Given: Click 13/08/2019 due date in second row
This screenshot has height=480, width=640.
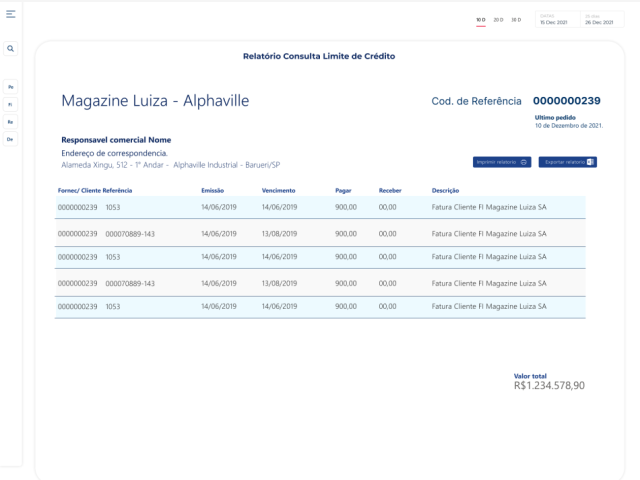Looking at the screenshot, I should (280, 234).
